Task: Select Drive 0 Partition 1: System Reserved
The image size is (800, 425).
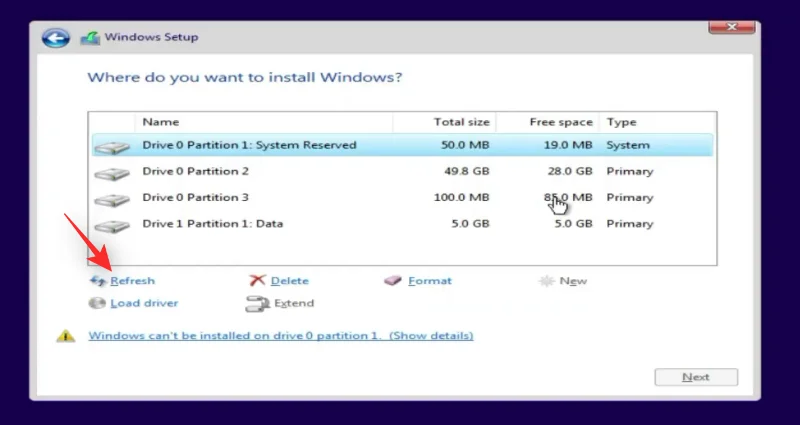Action: click(403, 145)
